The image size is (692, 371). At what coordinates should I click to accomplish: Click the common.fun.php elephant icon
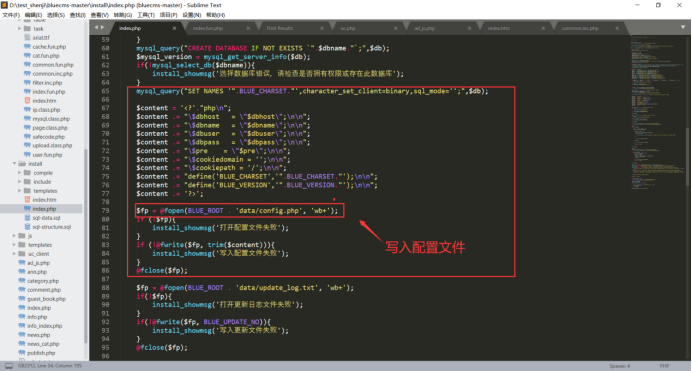click(x=27, y=65)
